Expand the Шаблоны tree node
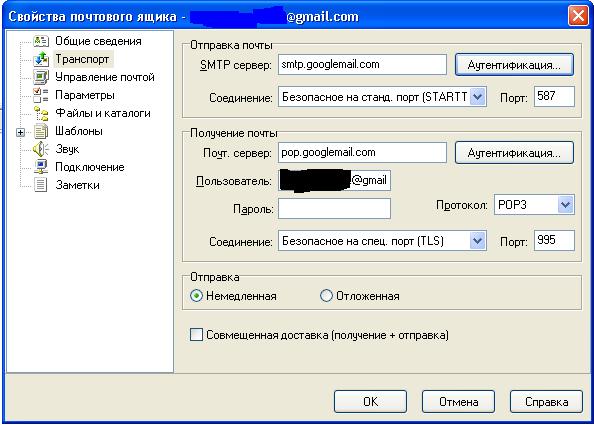The height and width of the screenshot is (425, 594). [x=20, y=132]
